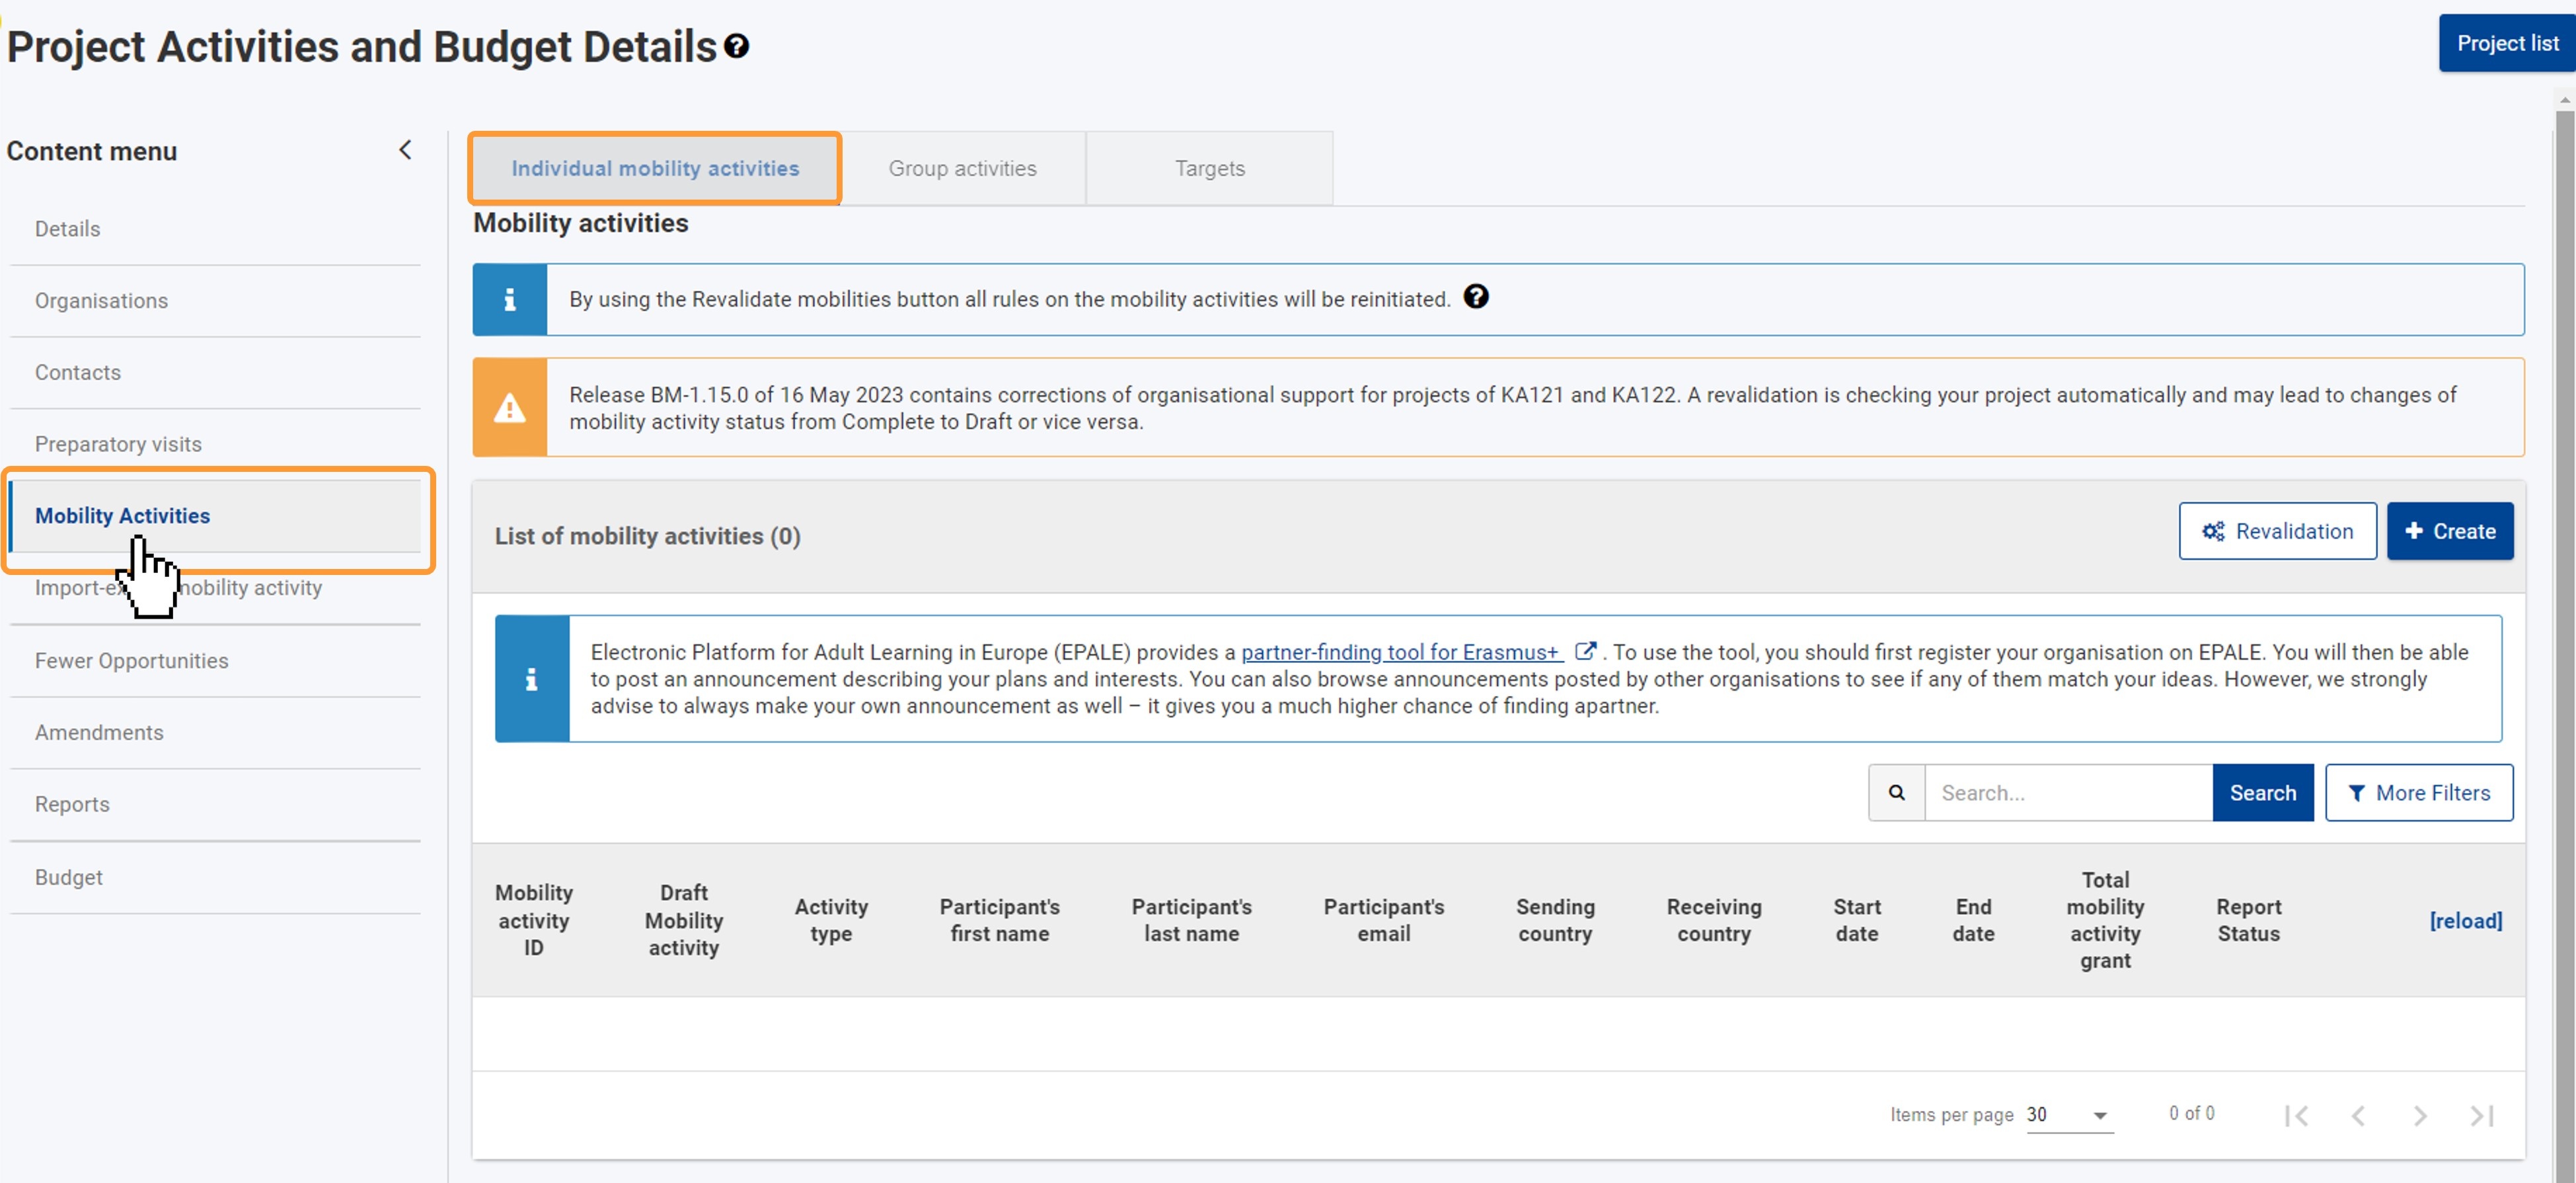
Task: Click the '0 of 0' pagination text
Action: [x=2191, y=1113]
